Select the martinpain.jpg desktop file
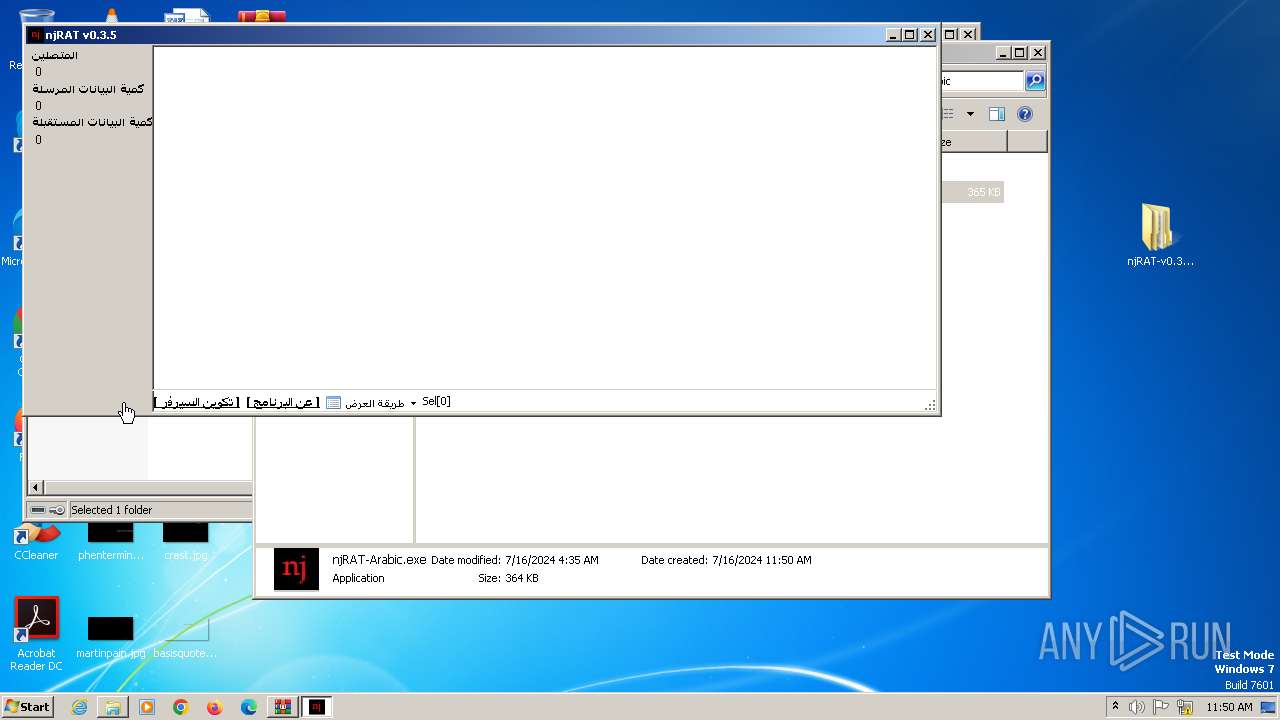The width and height of the screenshot is (1280, 720). tap(111, 639)
